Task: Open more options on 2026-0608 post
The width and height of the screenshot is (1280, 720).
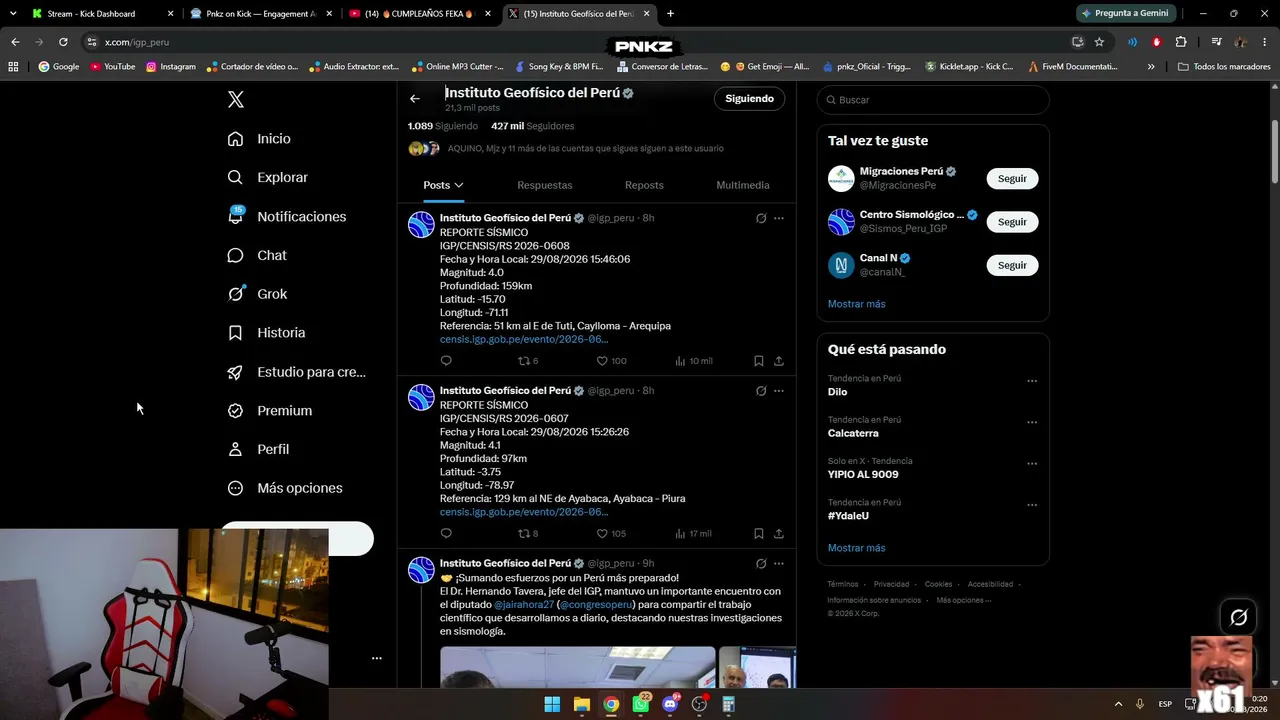Action: 779,218
